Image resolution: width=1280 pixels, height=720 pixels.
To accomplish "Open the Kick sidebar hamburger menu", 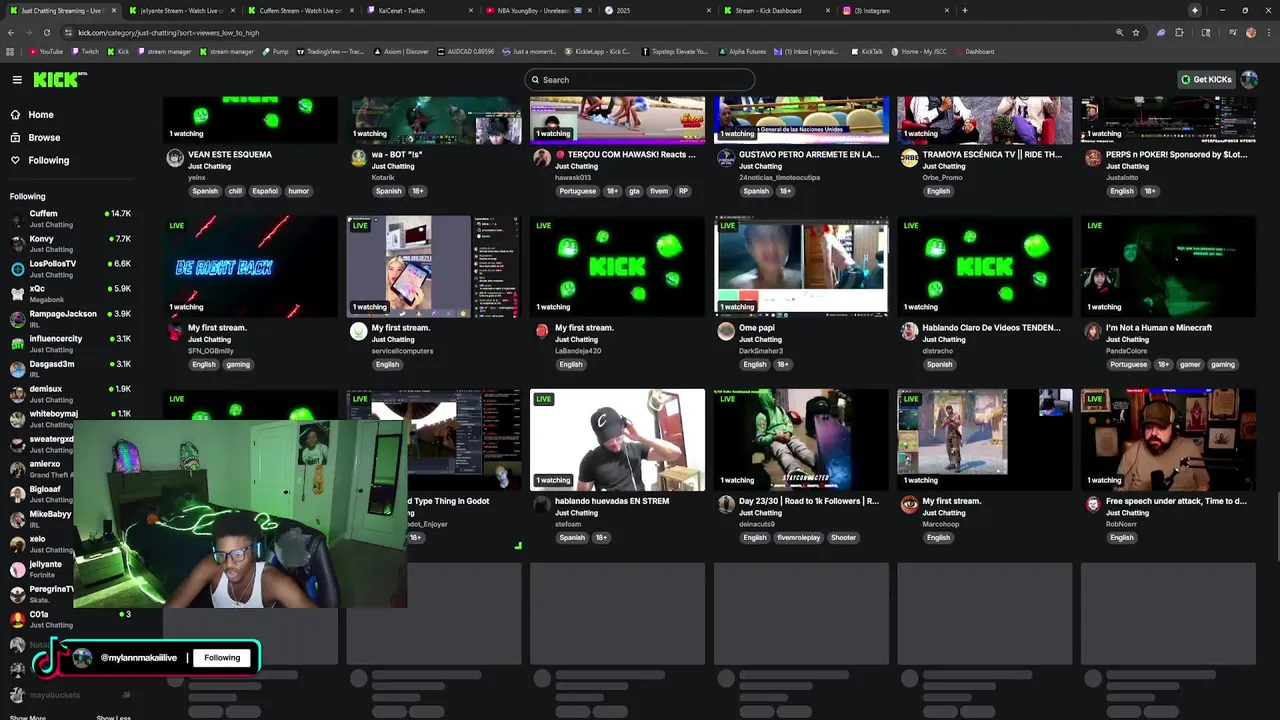I will click(x=17, y=80).
